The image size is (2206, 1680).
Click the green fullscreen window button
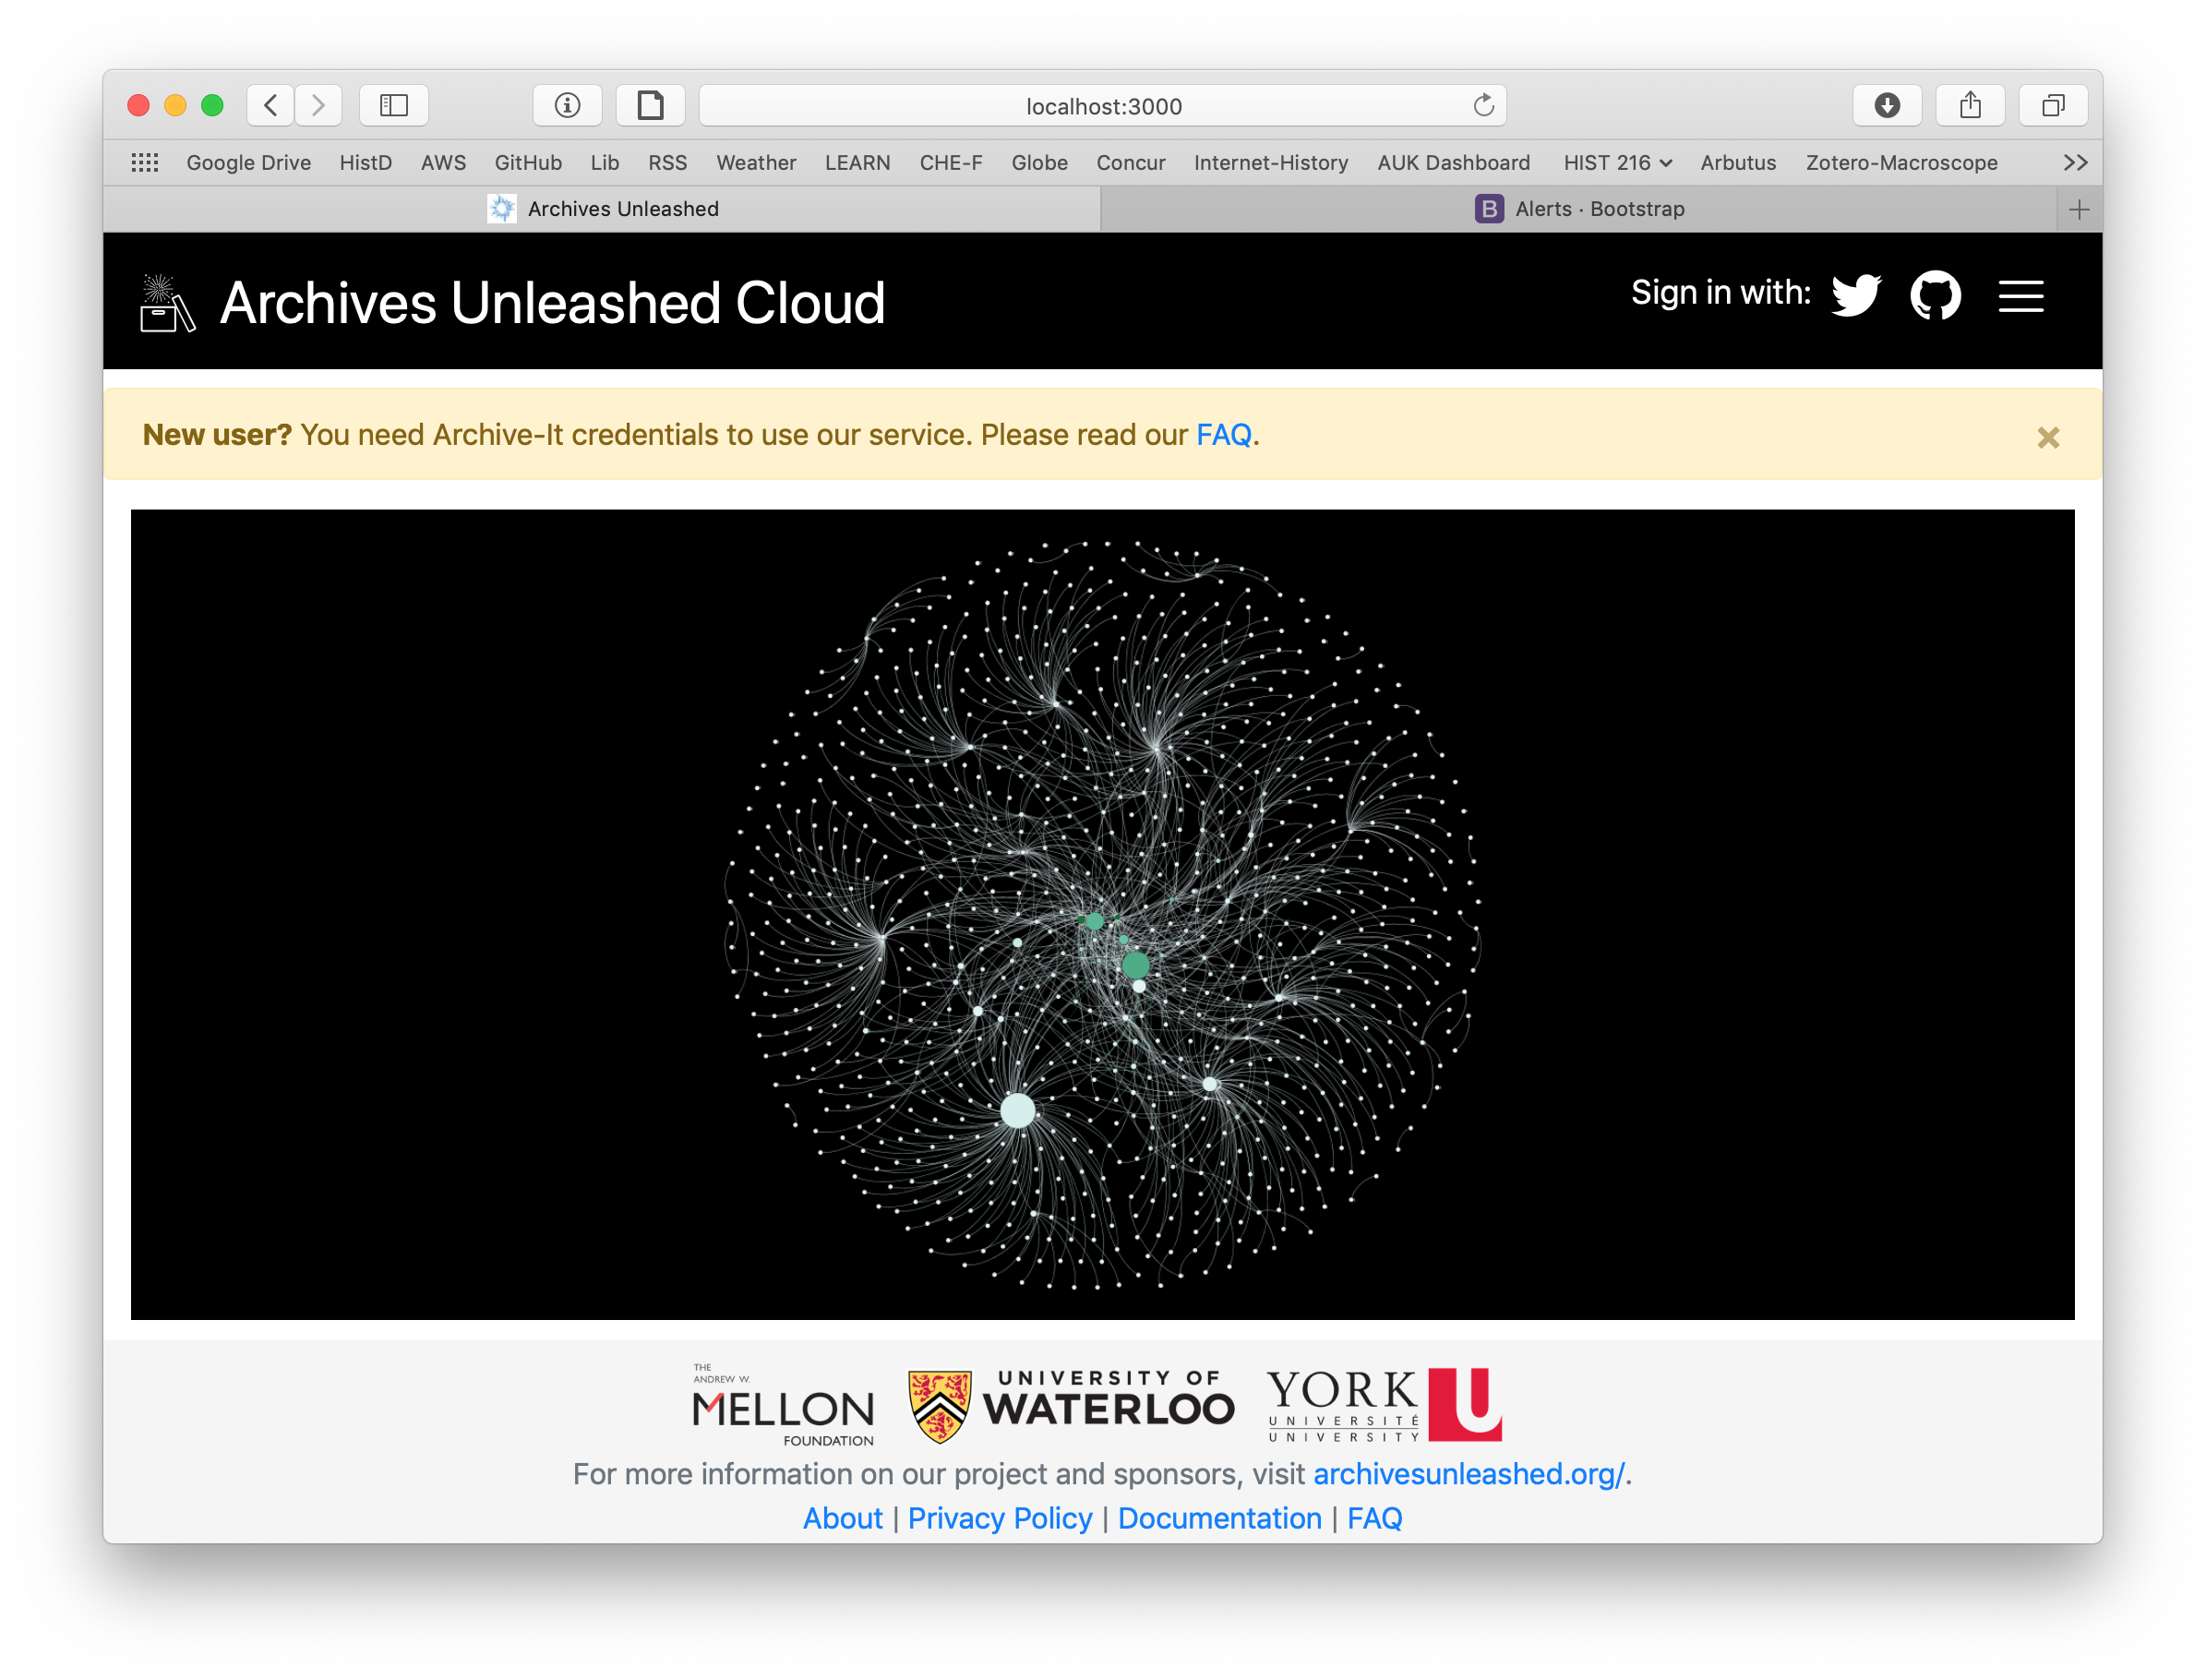pos(212,105)
